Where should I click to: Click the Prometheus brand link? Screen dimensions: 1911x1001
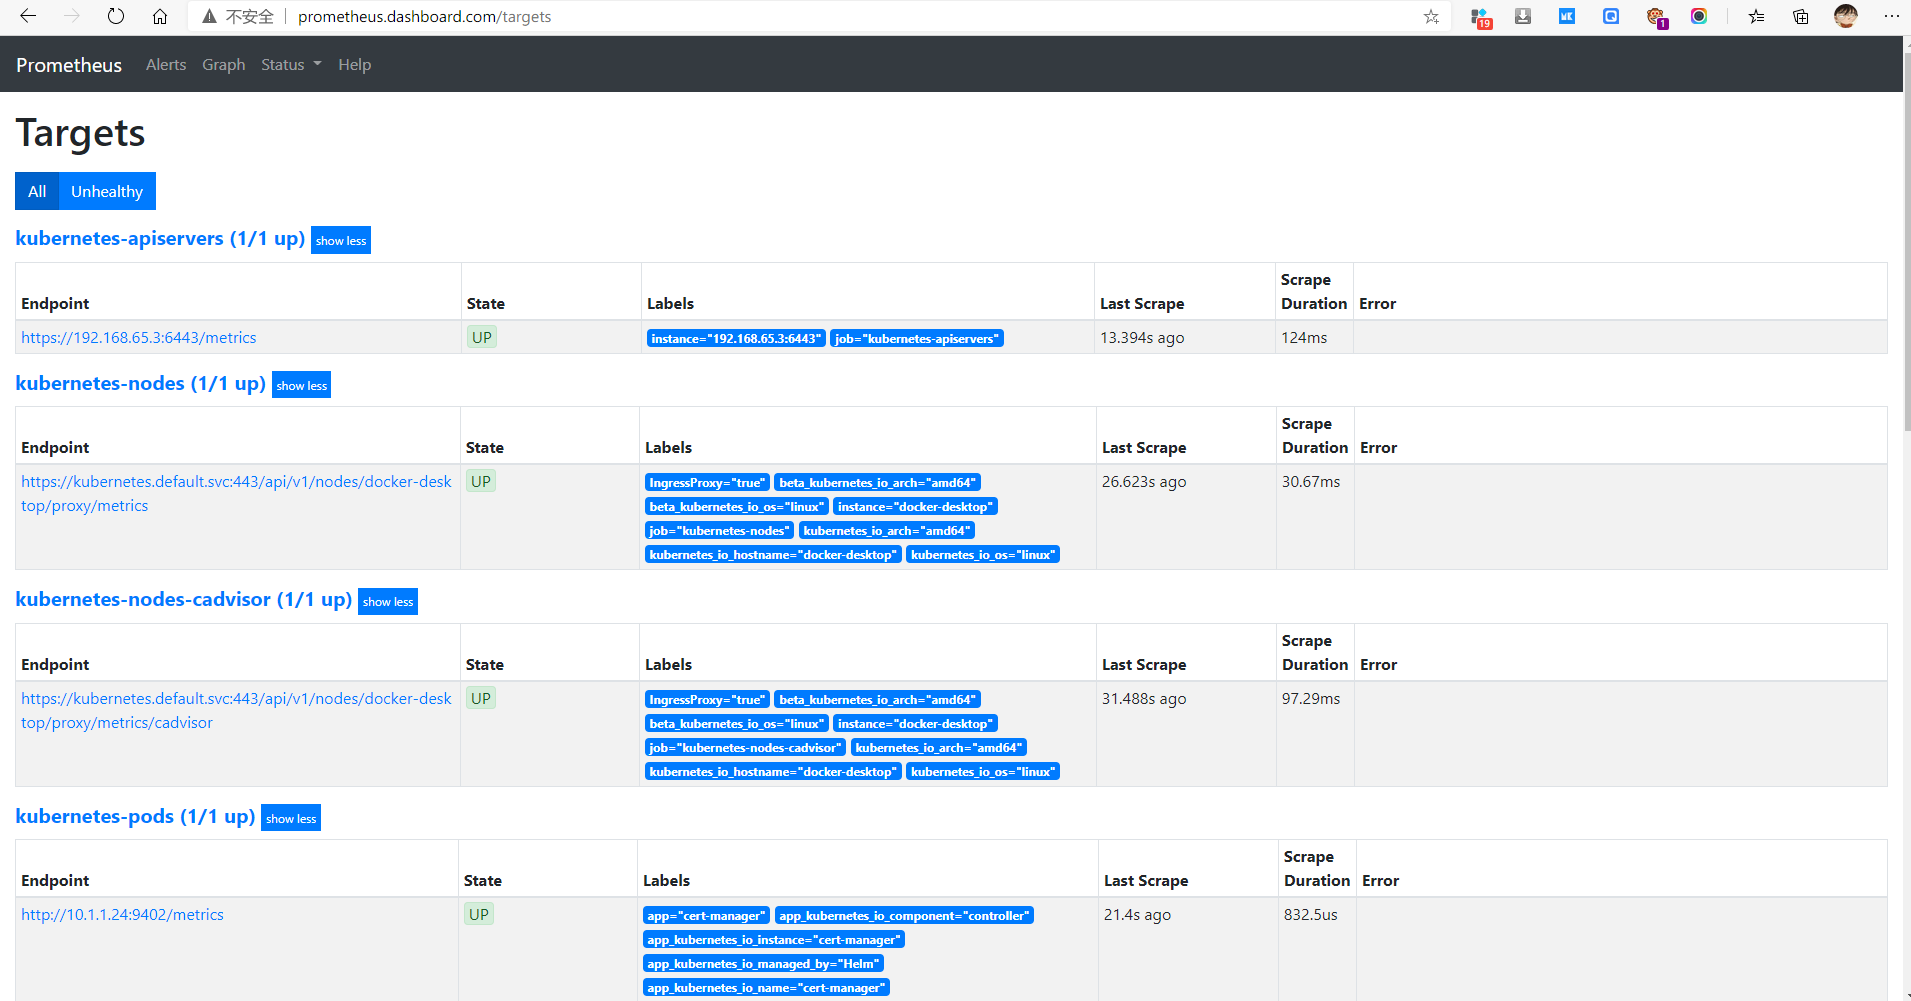(x=69, y=65)
